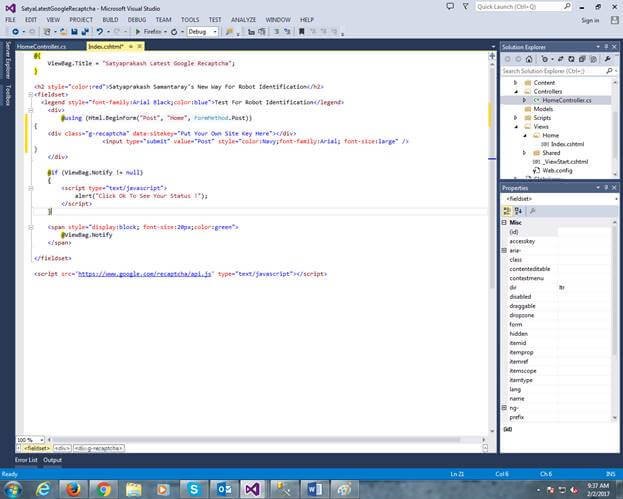Click the Sign in link
The width and height of the screenshot is (623, 499).
point(590,20)
